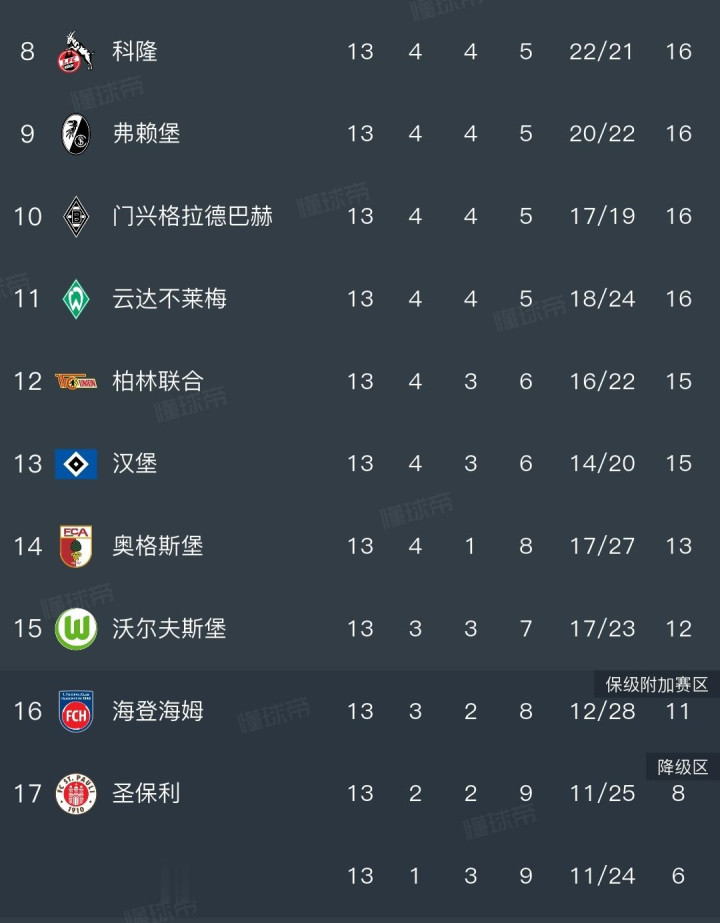Click the 柏林联合 Union badge
Image resolution: width=720 pixels, height=923 pixels.
click(76, 381)
